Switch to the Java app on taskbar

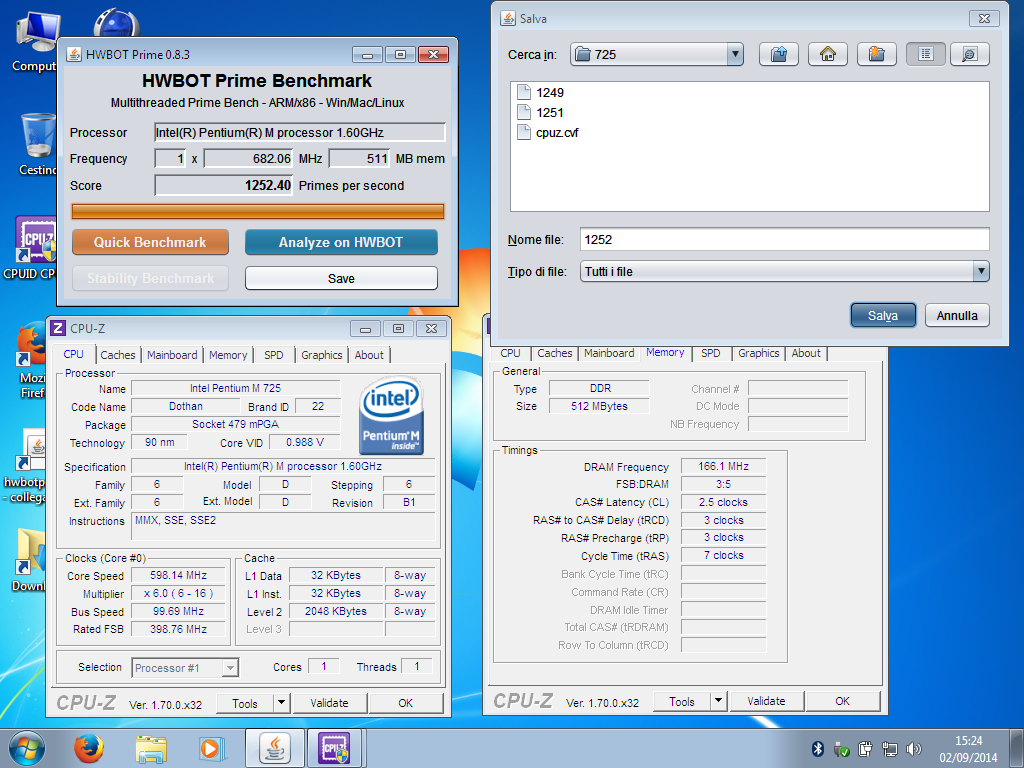pos(275,748)
